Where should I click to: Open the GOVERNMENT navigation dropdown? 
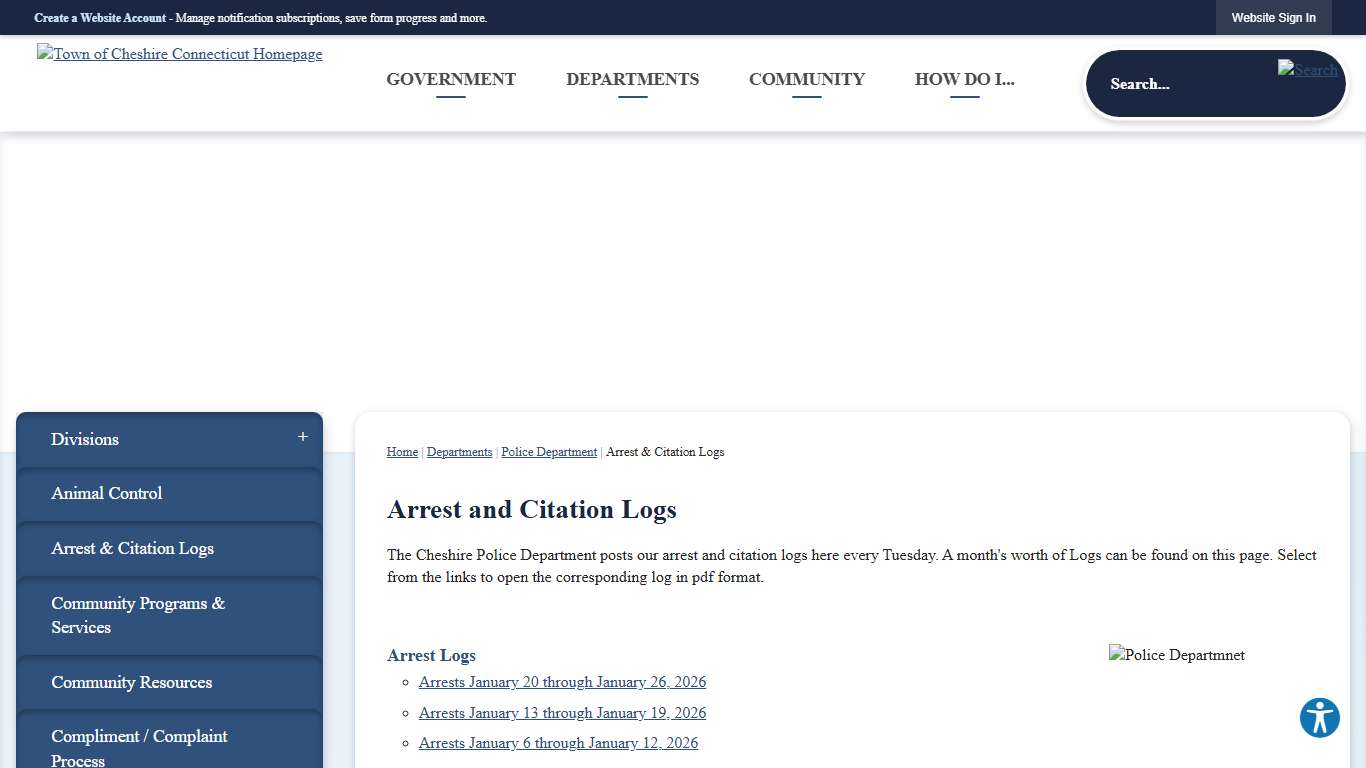click(451, 79)
